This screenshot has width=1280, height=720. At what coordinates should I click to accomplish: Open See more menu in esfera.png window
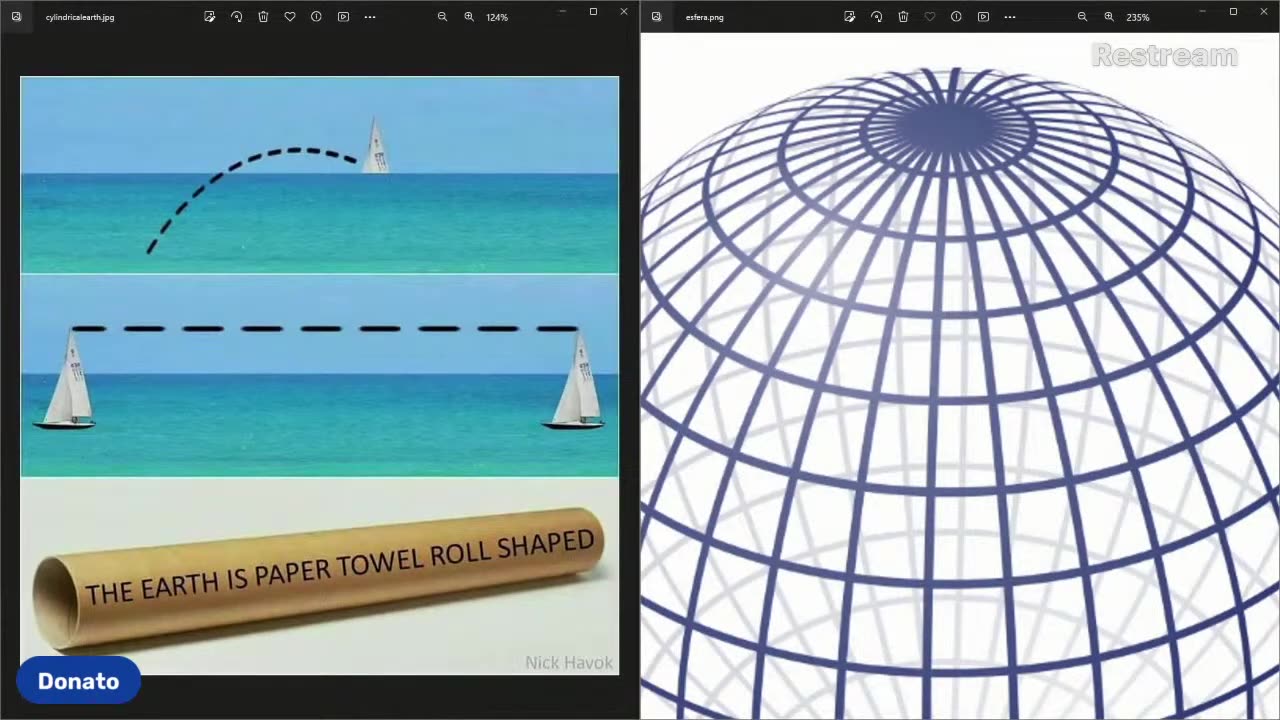click(x=1010, y=17)
